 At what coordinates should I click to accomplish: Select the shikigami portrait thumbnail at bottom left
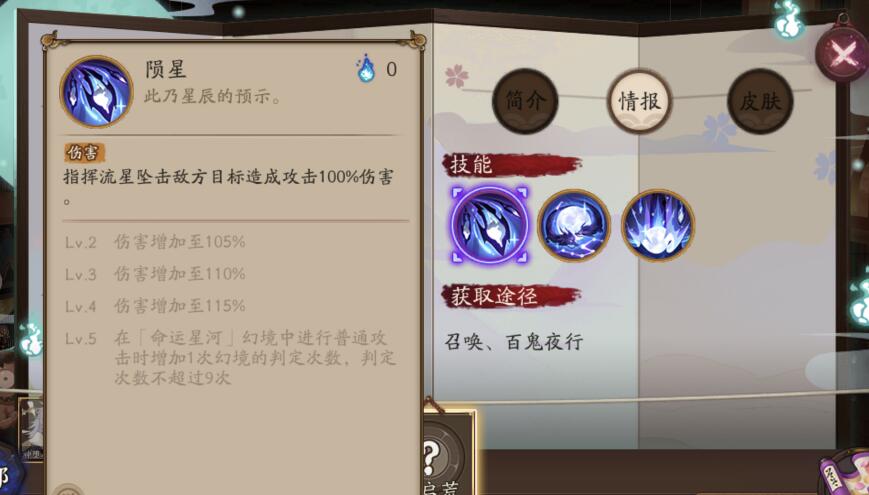coord(30,430)
